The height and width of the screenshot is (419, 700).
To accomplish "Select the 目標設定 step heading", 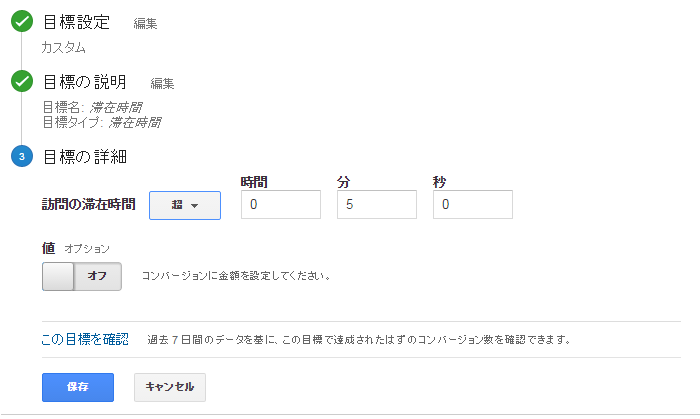I will (76, 22).
